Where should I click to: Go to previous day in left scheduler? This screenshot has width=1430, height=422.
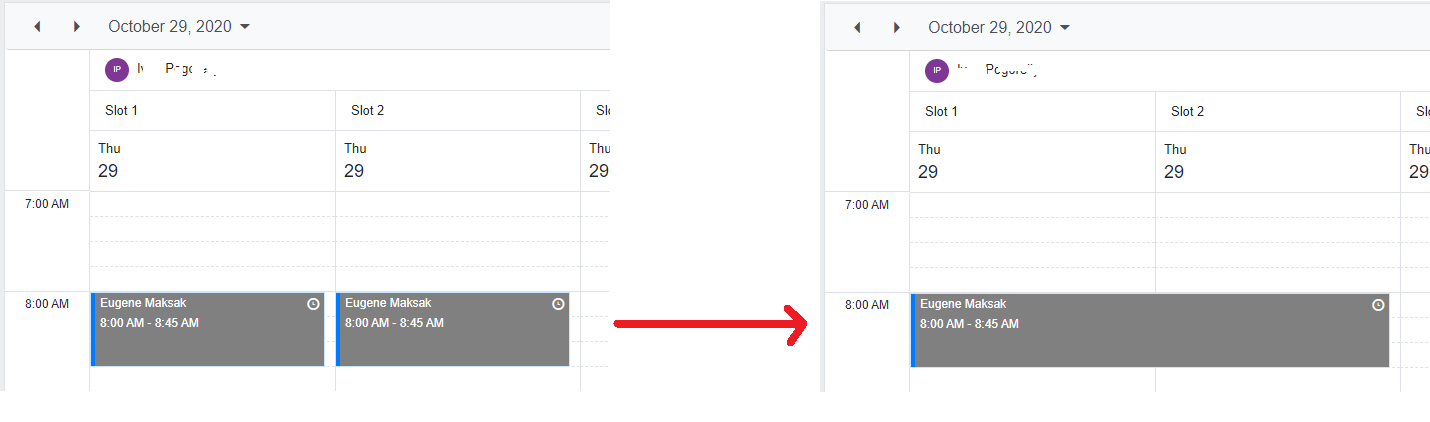37,27
